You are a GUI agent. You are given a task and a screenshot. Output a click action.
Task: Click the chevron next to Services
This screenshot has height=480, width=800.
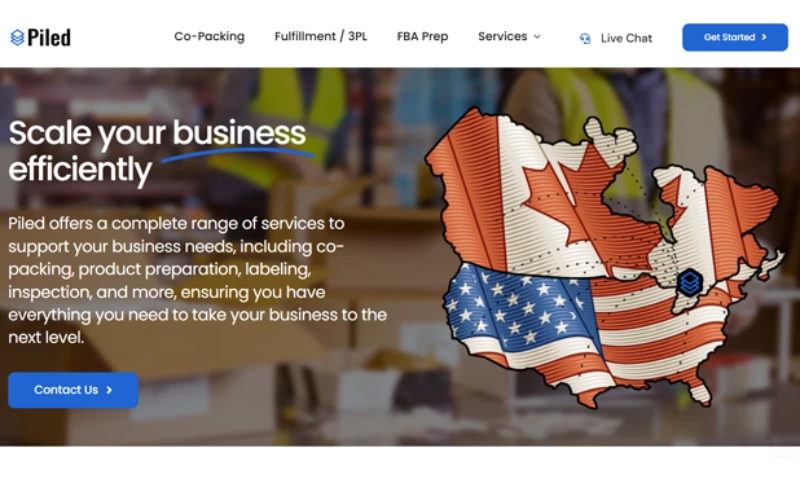[537, 37]
